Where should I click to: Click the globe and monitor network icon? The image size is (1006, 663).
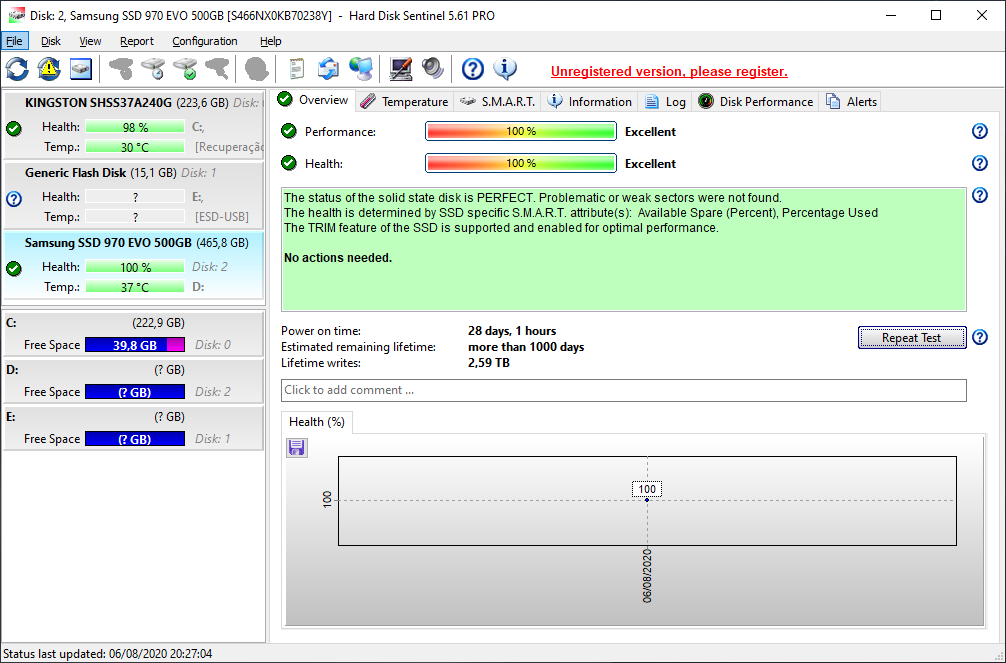tap(361, 69)
